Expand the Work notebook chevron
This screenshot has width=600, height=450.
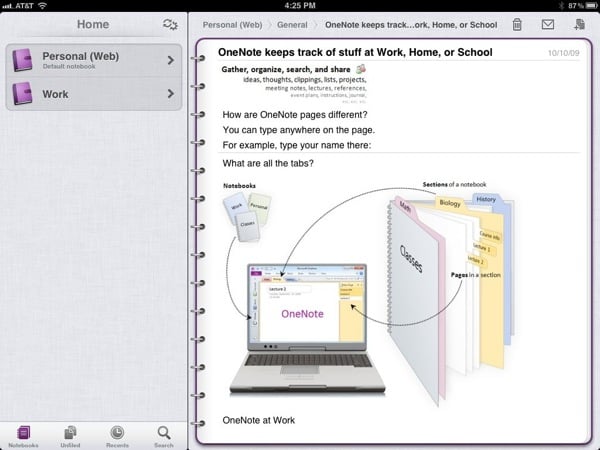[x=171, y=94]
